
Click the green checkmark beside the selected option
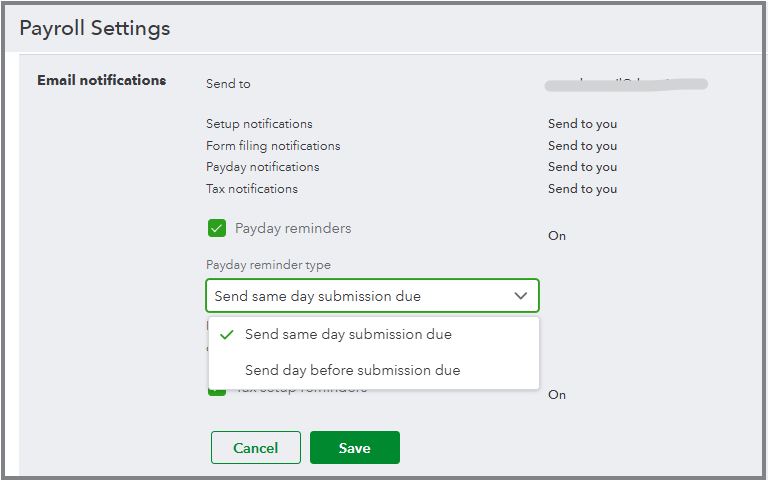pos(227,335)
